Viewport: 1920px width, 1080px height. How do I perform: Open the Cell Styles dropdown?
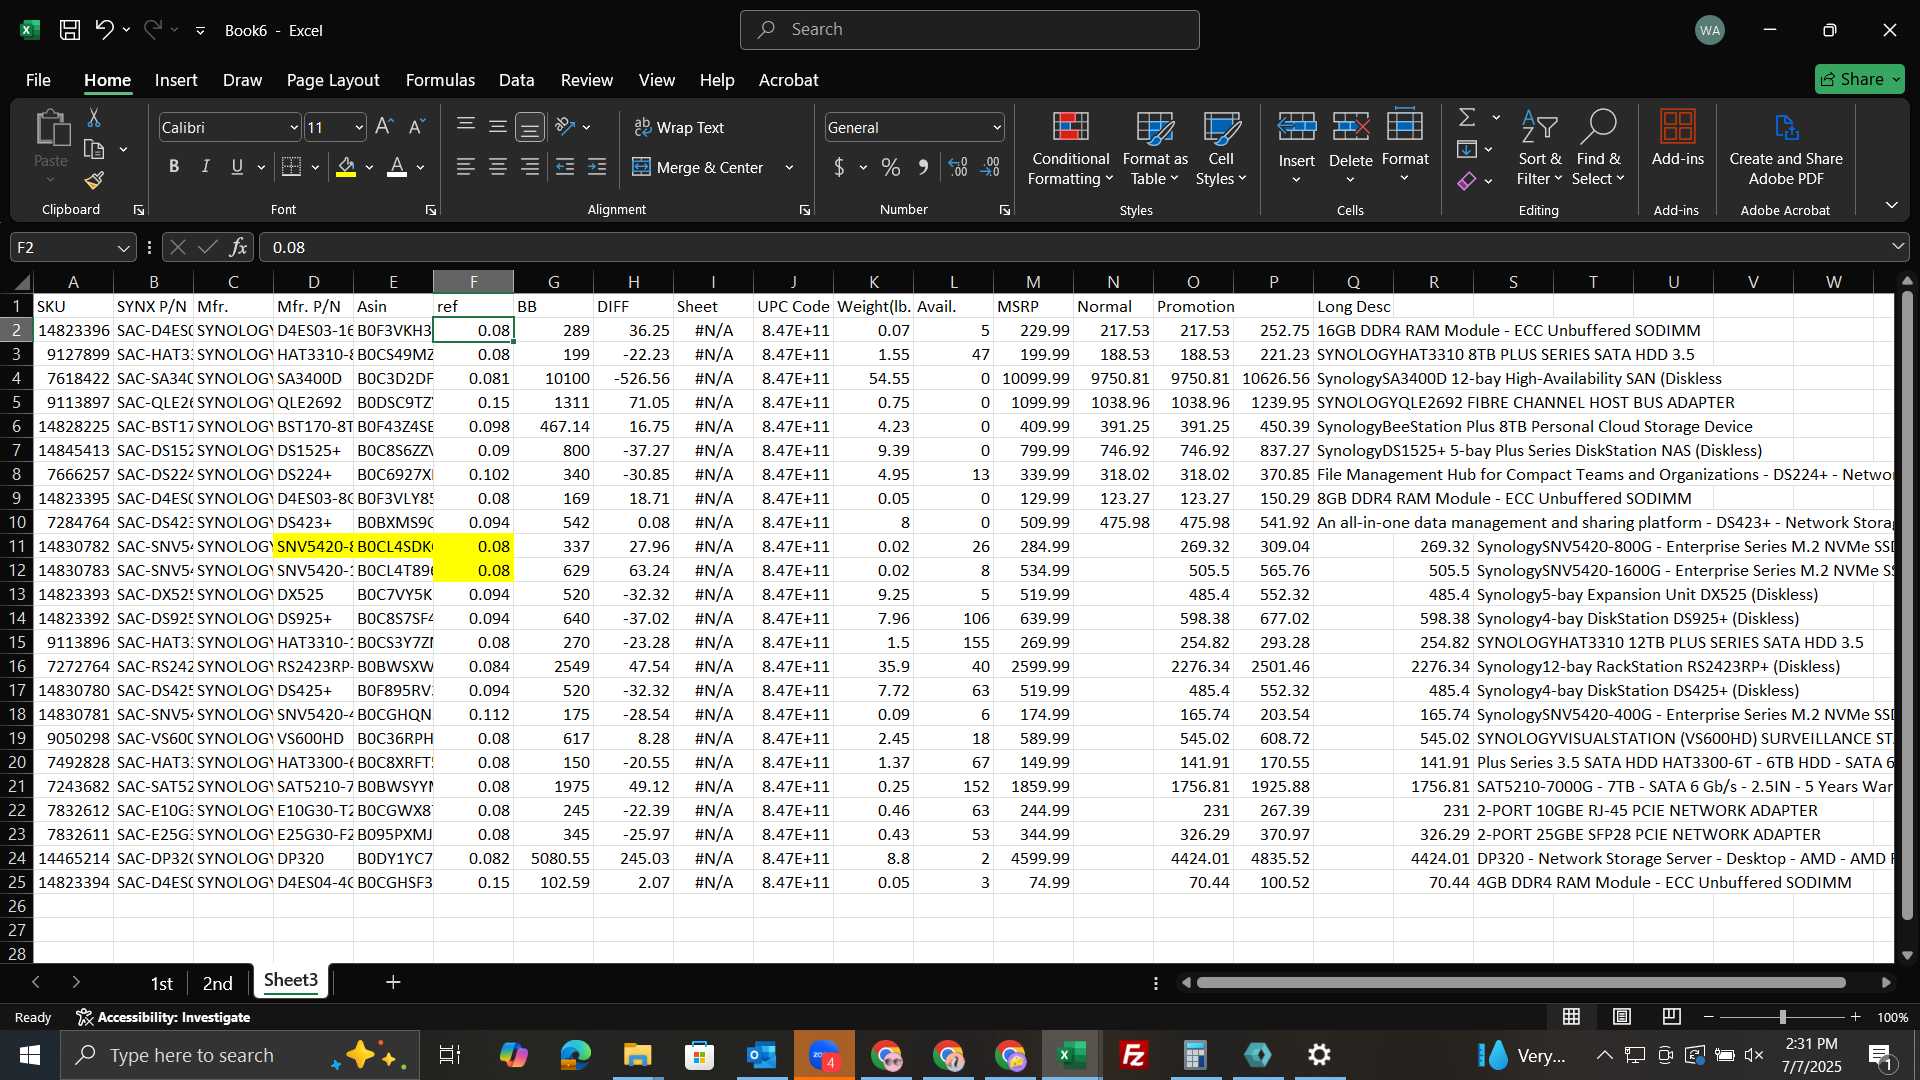(1221, 148)
